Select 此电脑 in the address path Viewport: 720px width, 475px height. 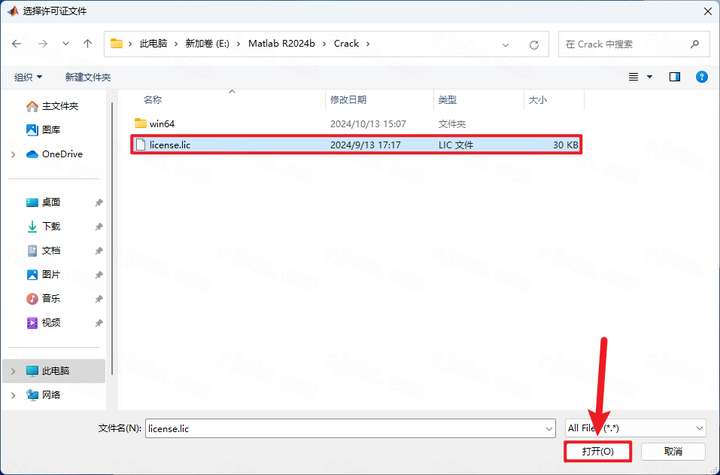(153, 44)
